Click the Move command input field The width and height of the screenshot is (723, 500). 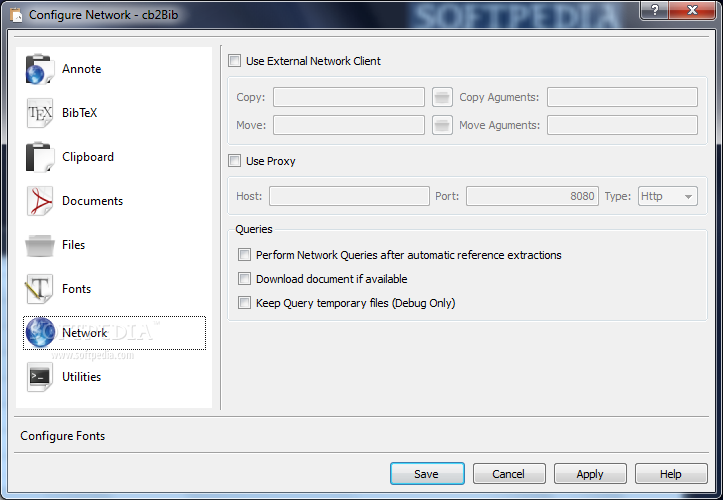(349, 125)
